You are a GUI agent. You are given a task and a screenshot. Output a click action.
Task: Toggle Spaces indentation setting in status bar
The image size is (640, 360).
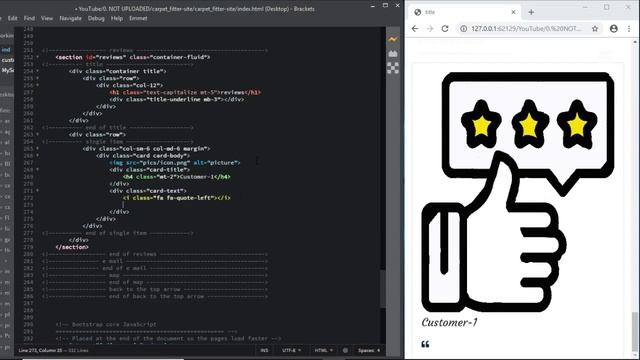coord(369,350)
